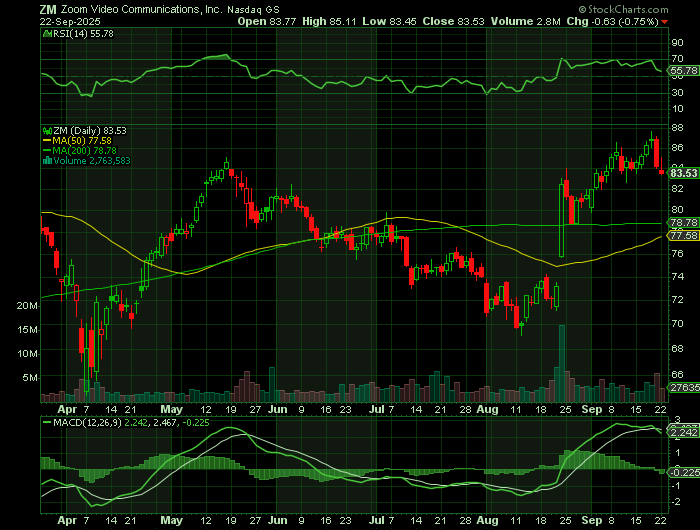
Task: Click May on axis below volume bars
Action: (172, 409)
